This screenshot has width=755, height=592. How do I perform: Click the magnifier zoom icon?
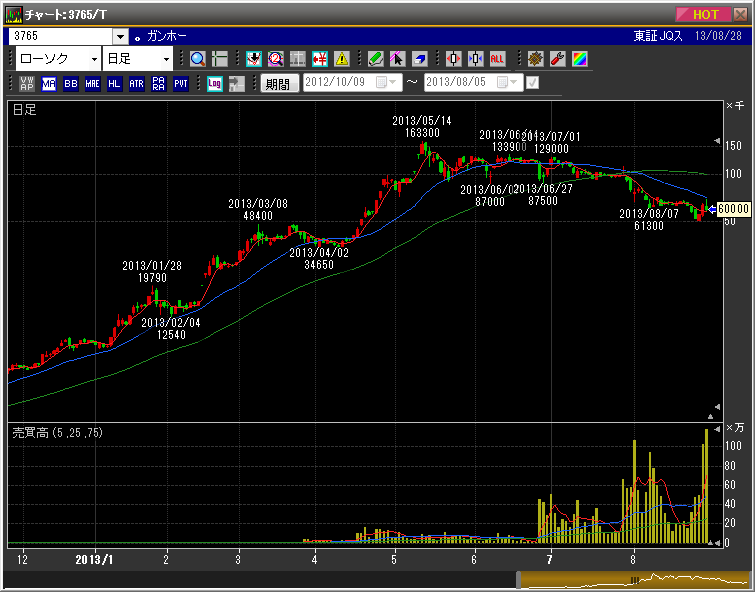(x=197, y=59)
